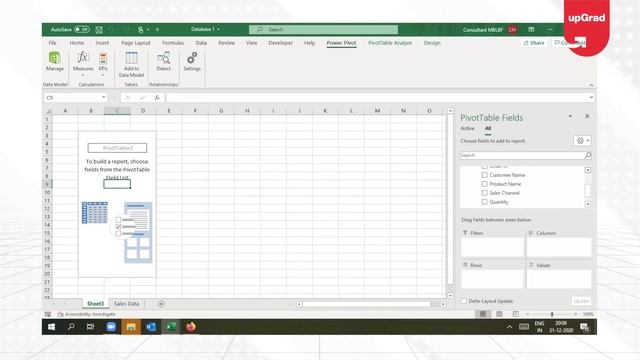Open the Insert ribbon tab

coord(102,43)
